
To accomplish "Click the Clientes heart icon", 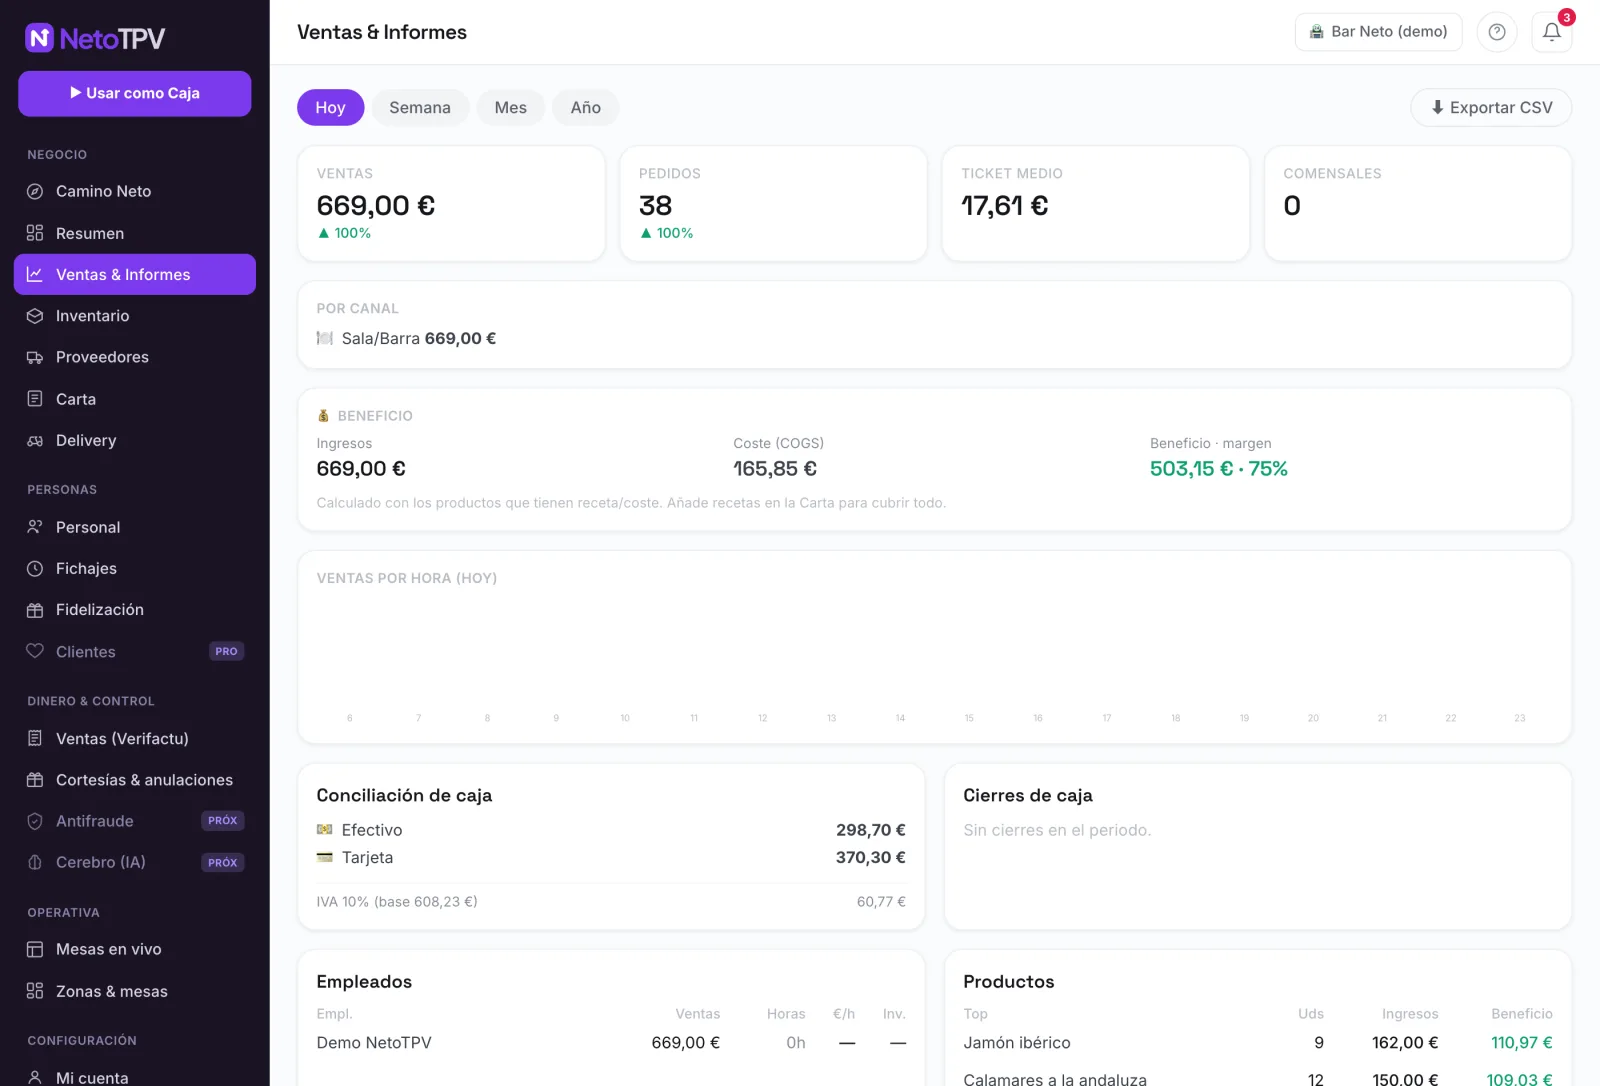I will click(35, 651).
